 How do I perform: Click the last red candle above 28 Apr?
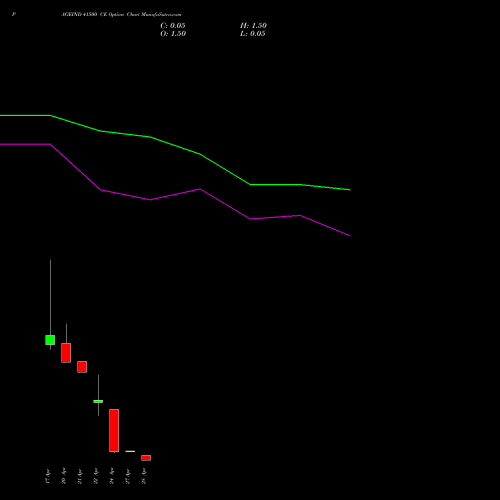146,458
